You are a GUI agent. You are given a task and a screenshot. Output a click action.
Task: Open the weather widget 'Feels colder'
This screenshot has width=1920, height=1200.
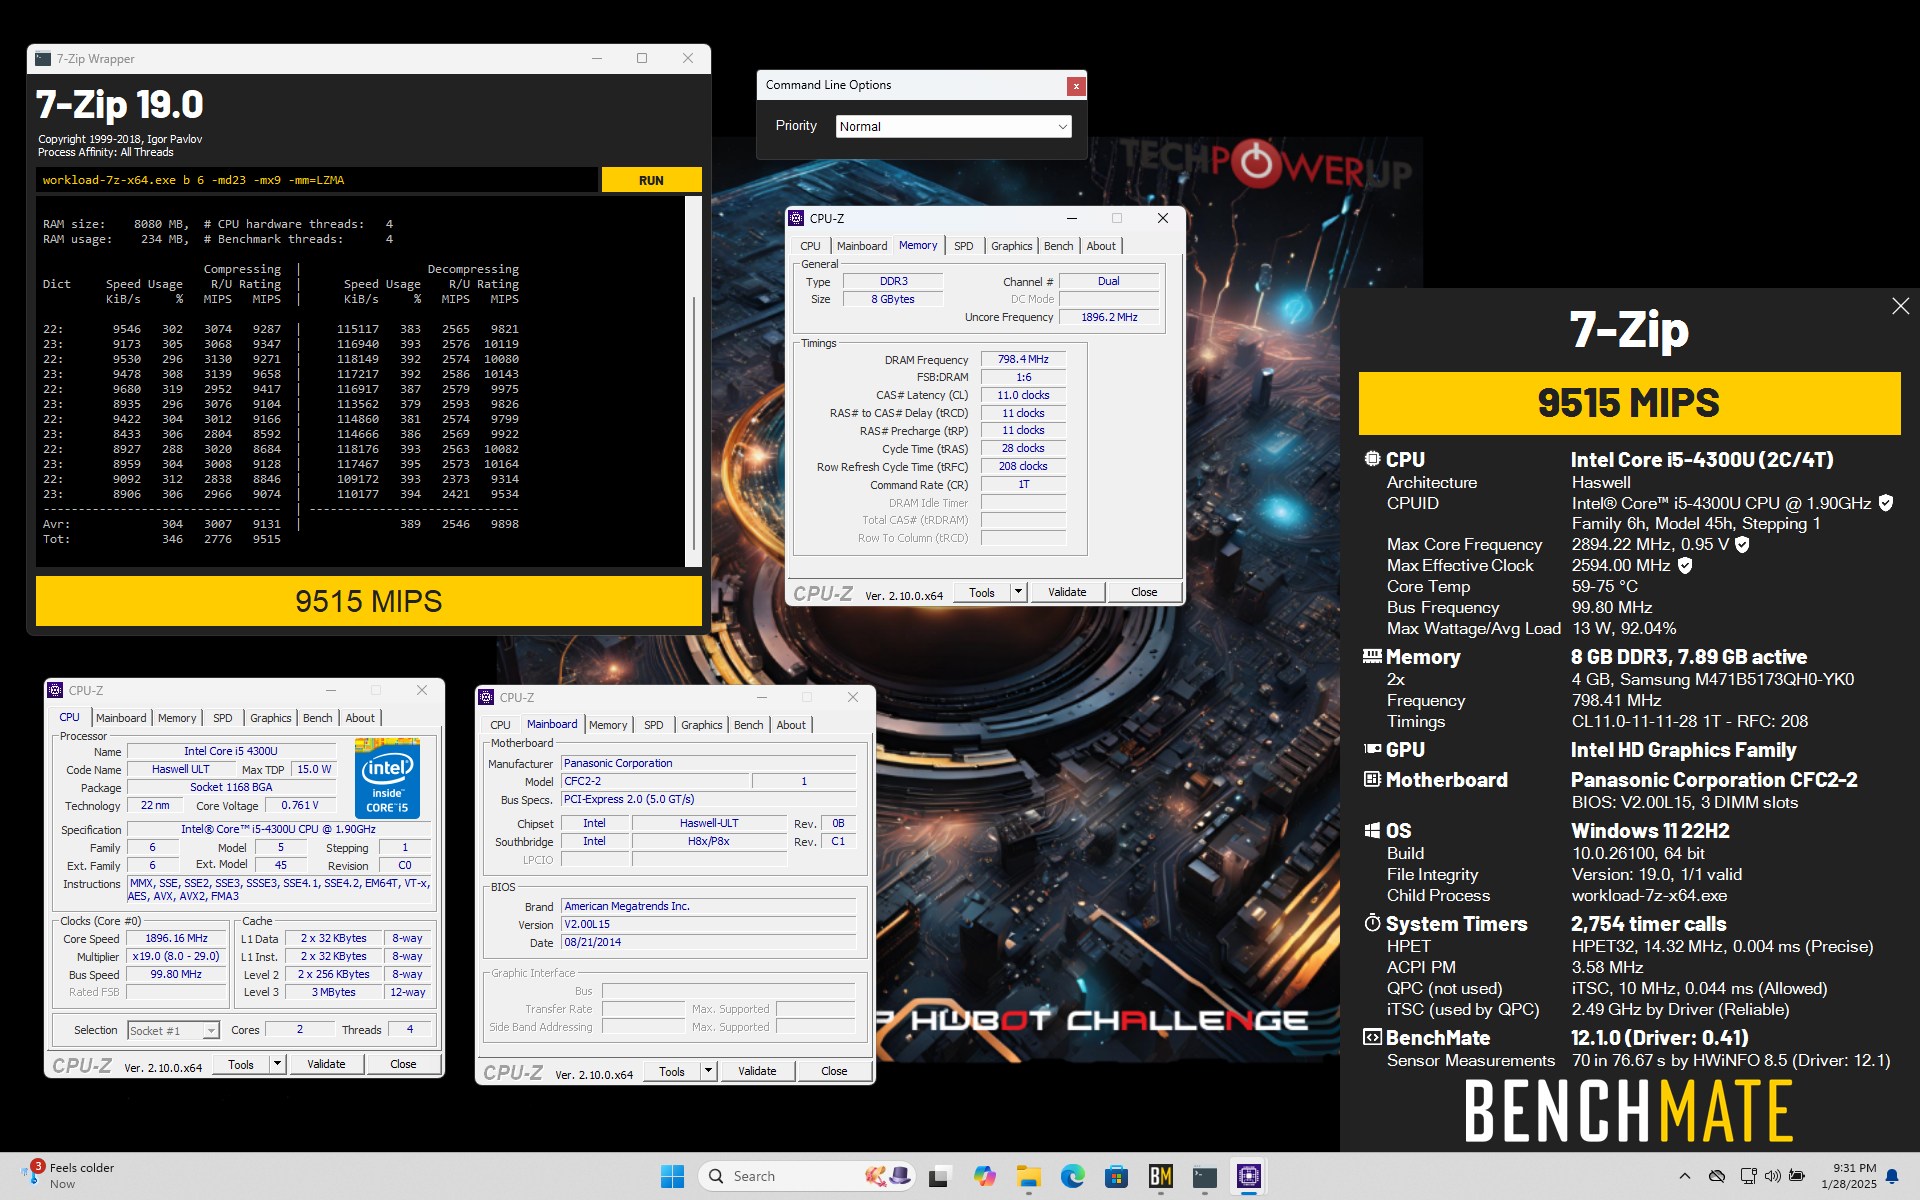tap(66, 1175)
